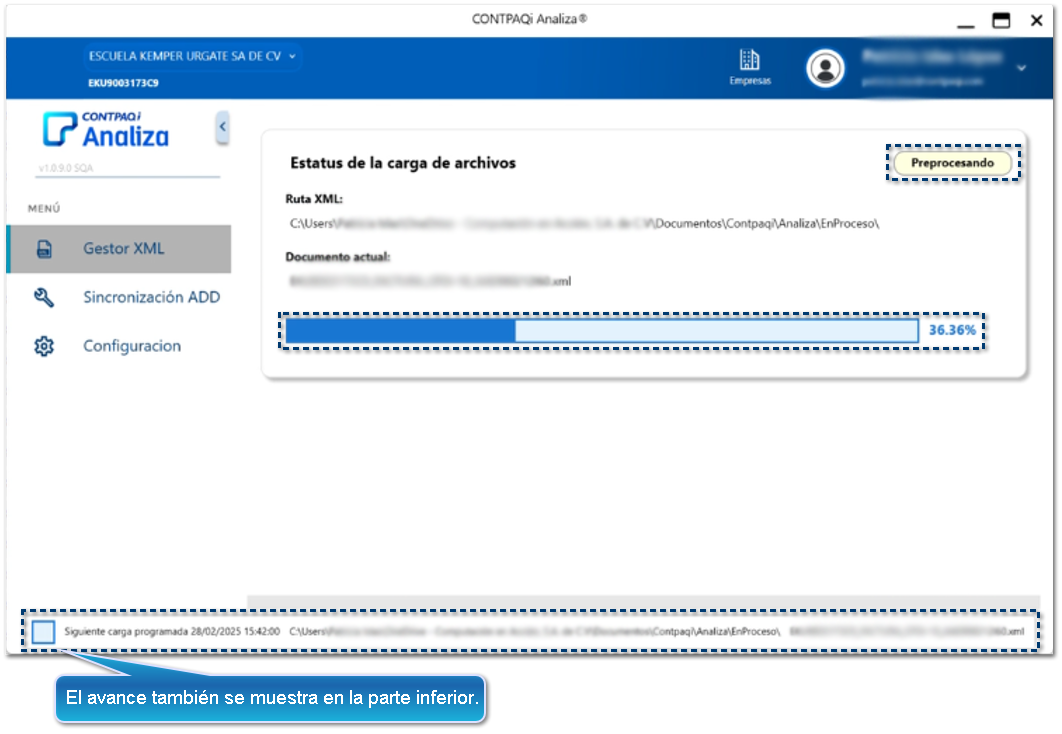Expand the user account dropdown arrow
The image size is (1062, 734).
click(x=1021, y=68)
